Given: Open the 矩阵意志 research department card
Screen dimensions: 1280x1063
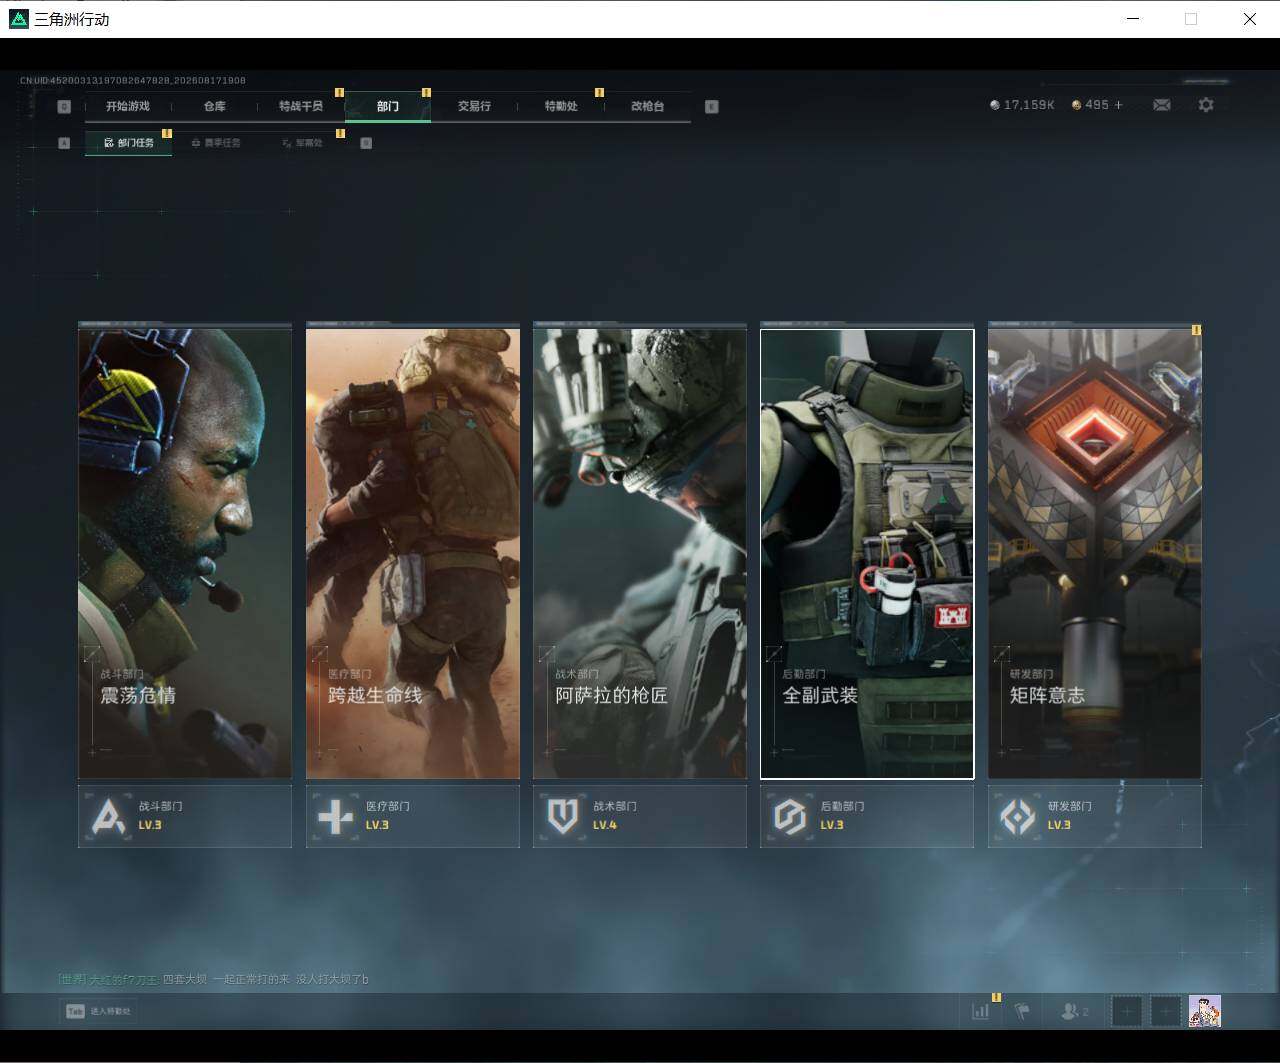Looking at the screenshot, I should coord(1095,554).
